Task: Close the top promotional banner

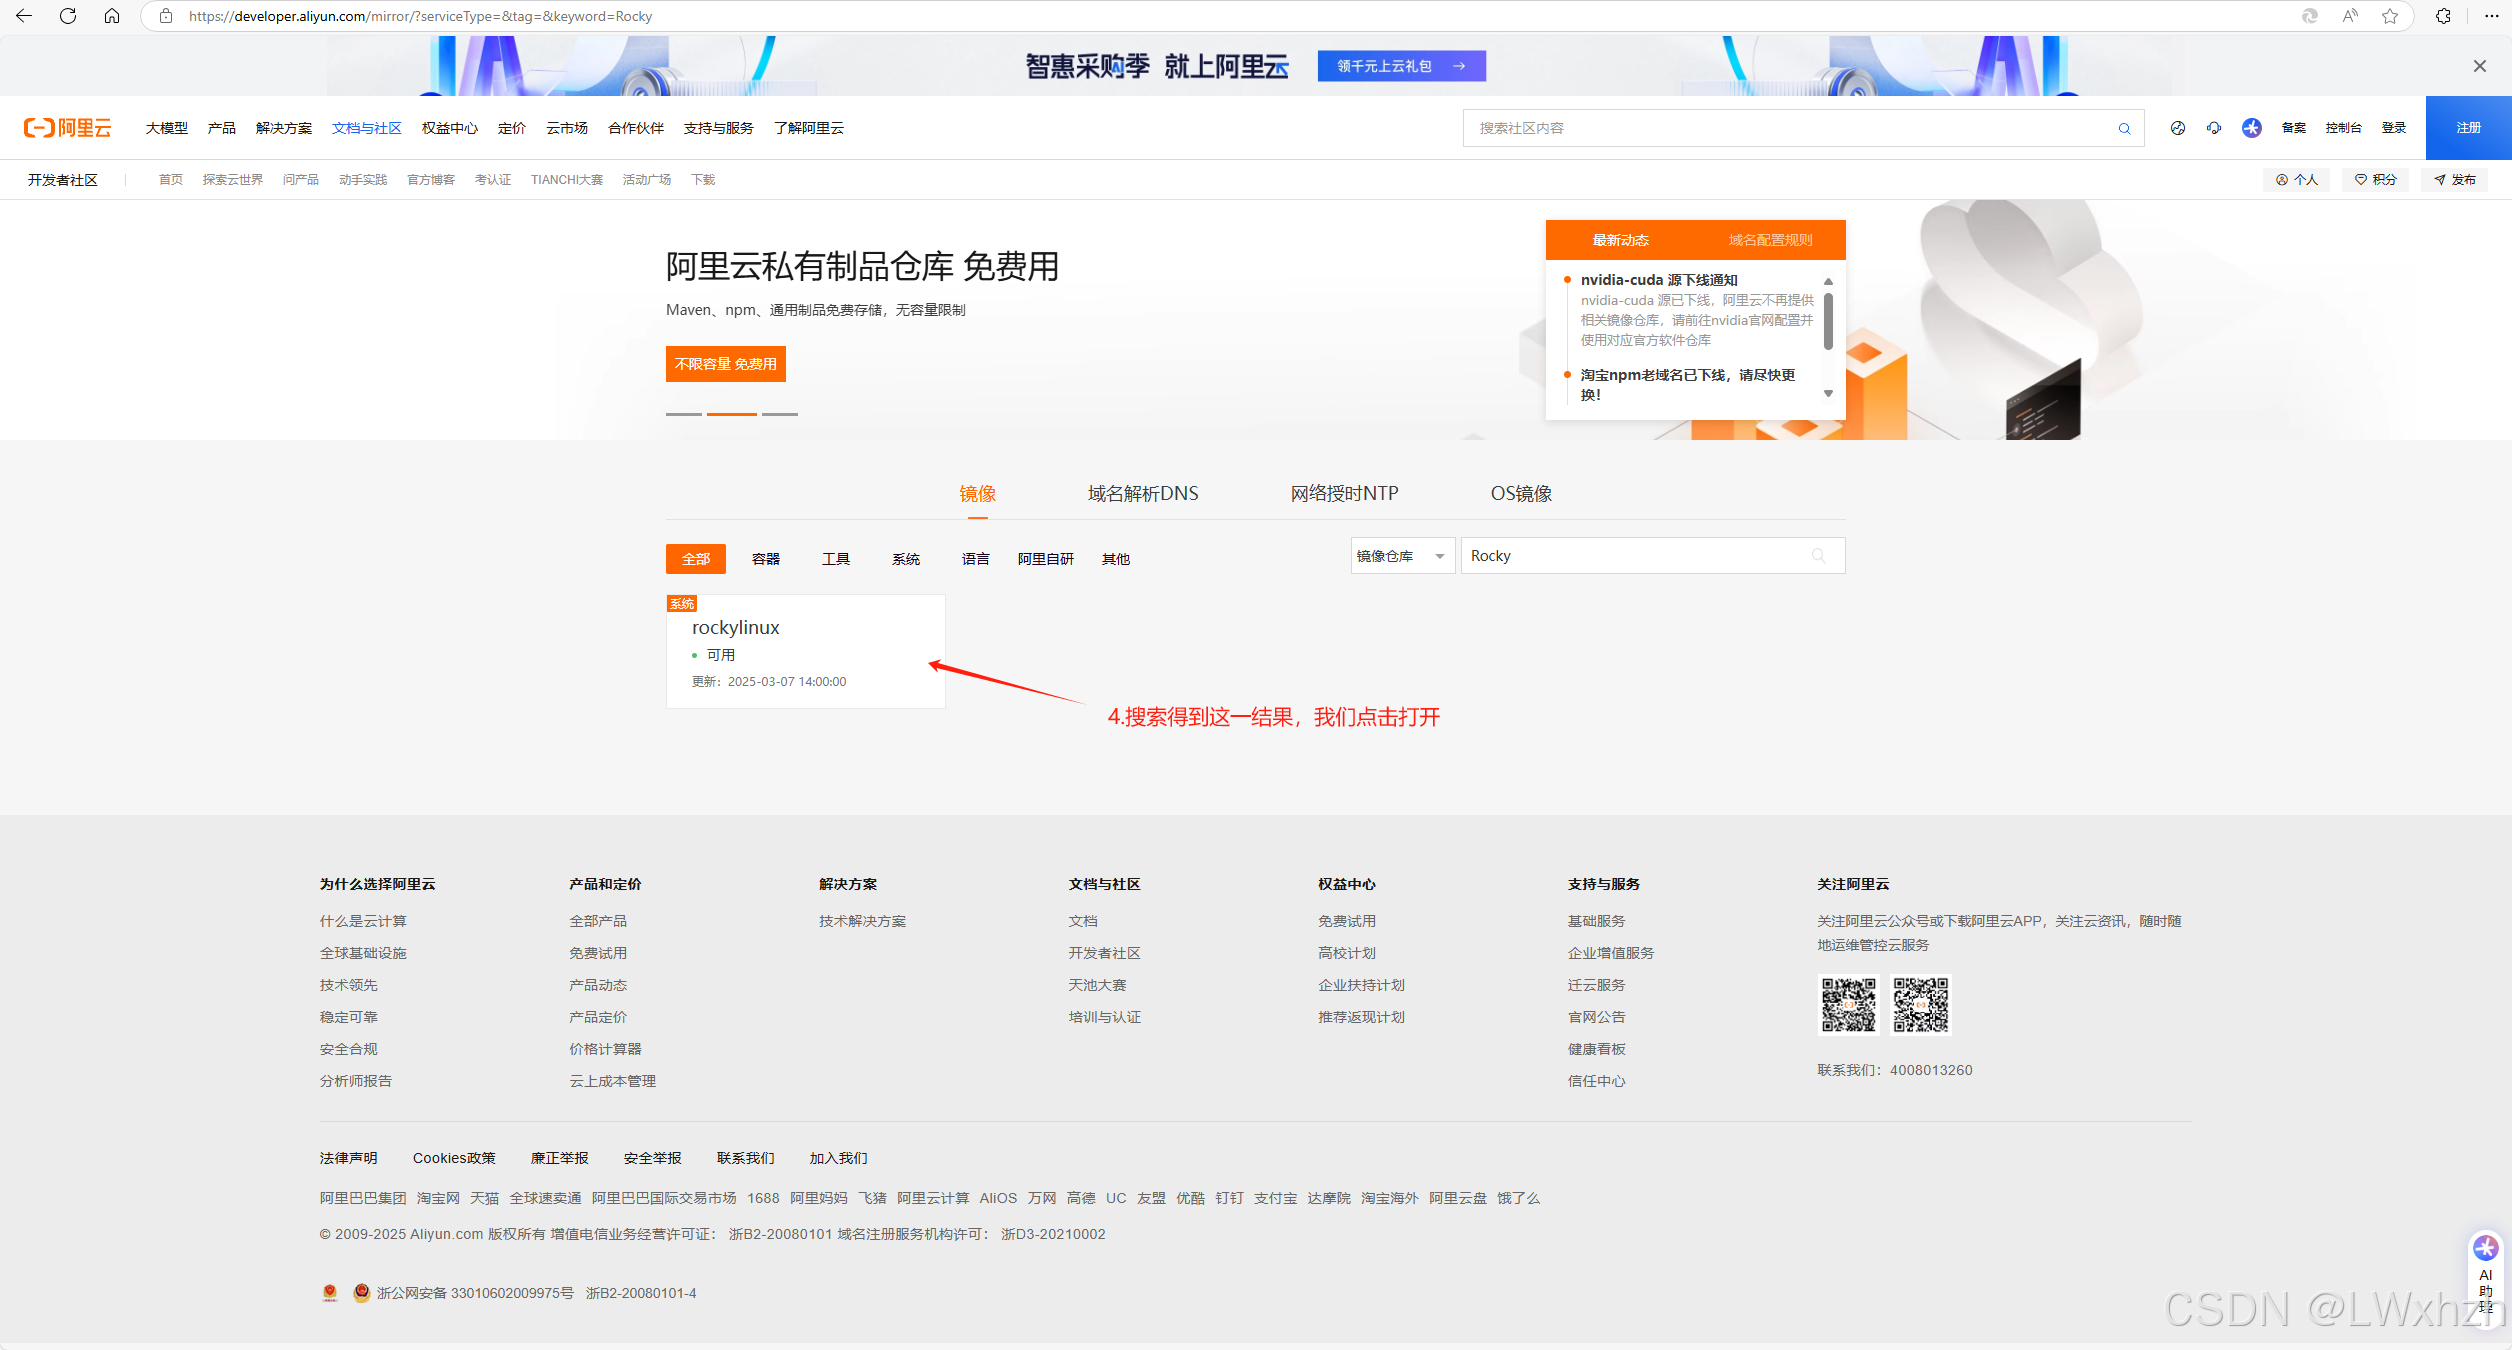Action: coord(2479,66)
